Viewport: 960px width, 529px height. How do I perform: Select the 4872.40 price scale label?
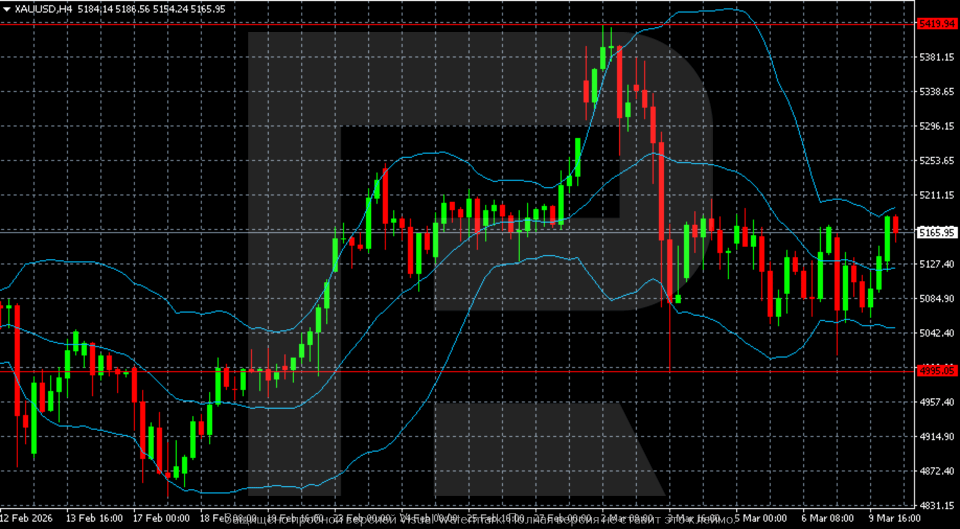(x=936, y=471)
